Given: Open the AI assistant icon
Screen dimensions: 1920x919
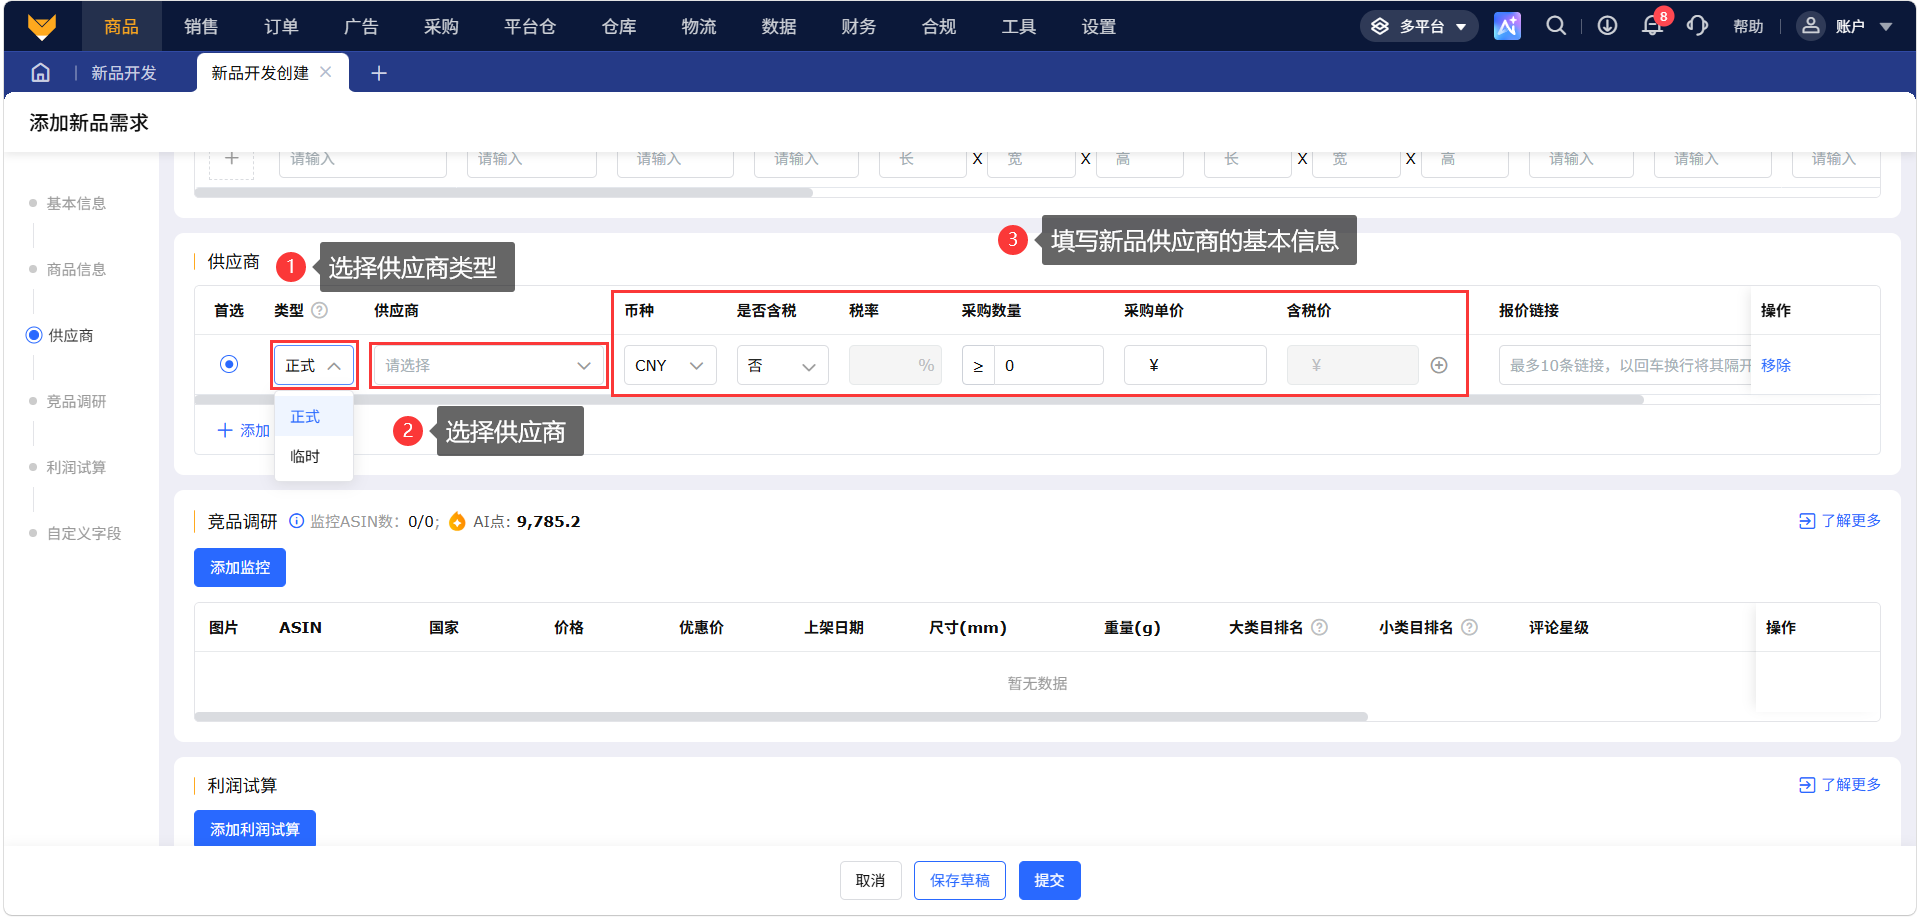Looking at the screenshot, I should (1507, 26).
